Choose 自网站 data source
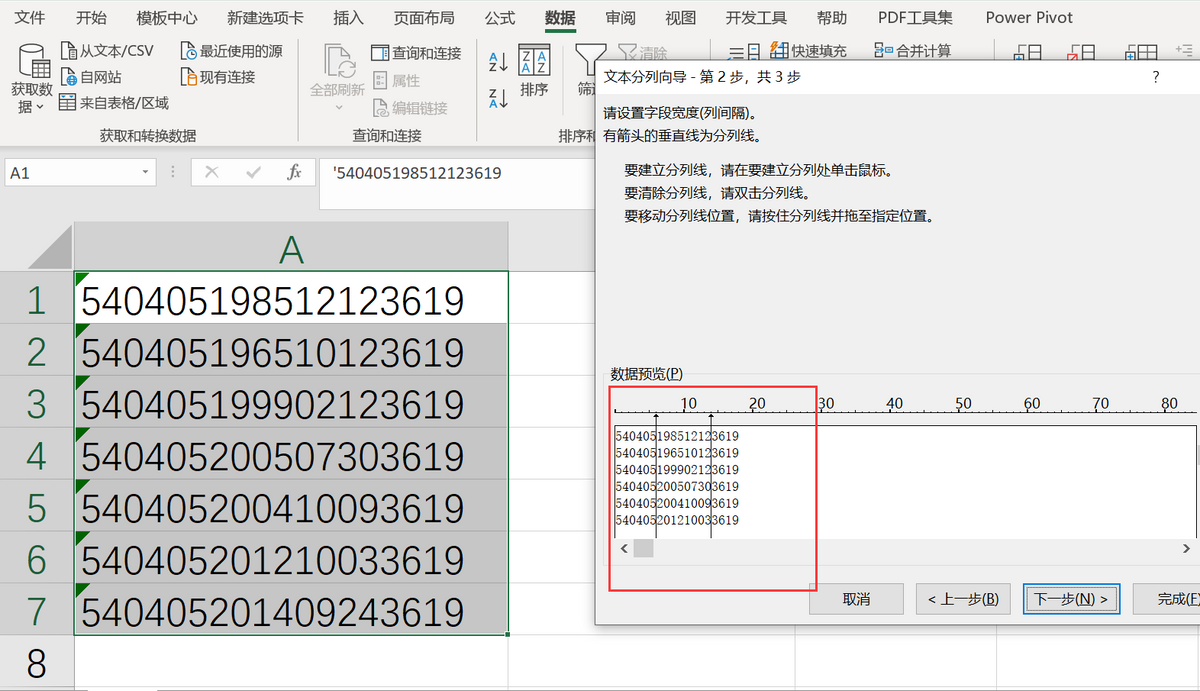This screenshot has width=1200, height=691. 91,77
